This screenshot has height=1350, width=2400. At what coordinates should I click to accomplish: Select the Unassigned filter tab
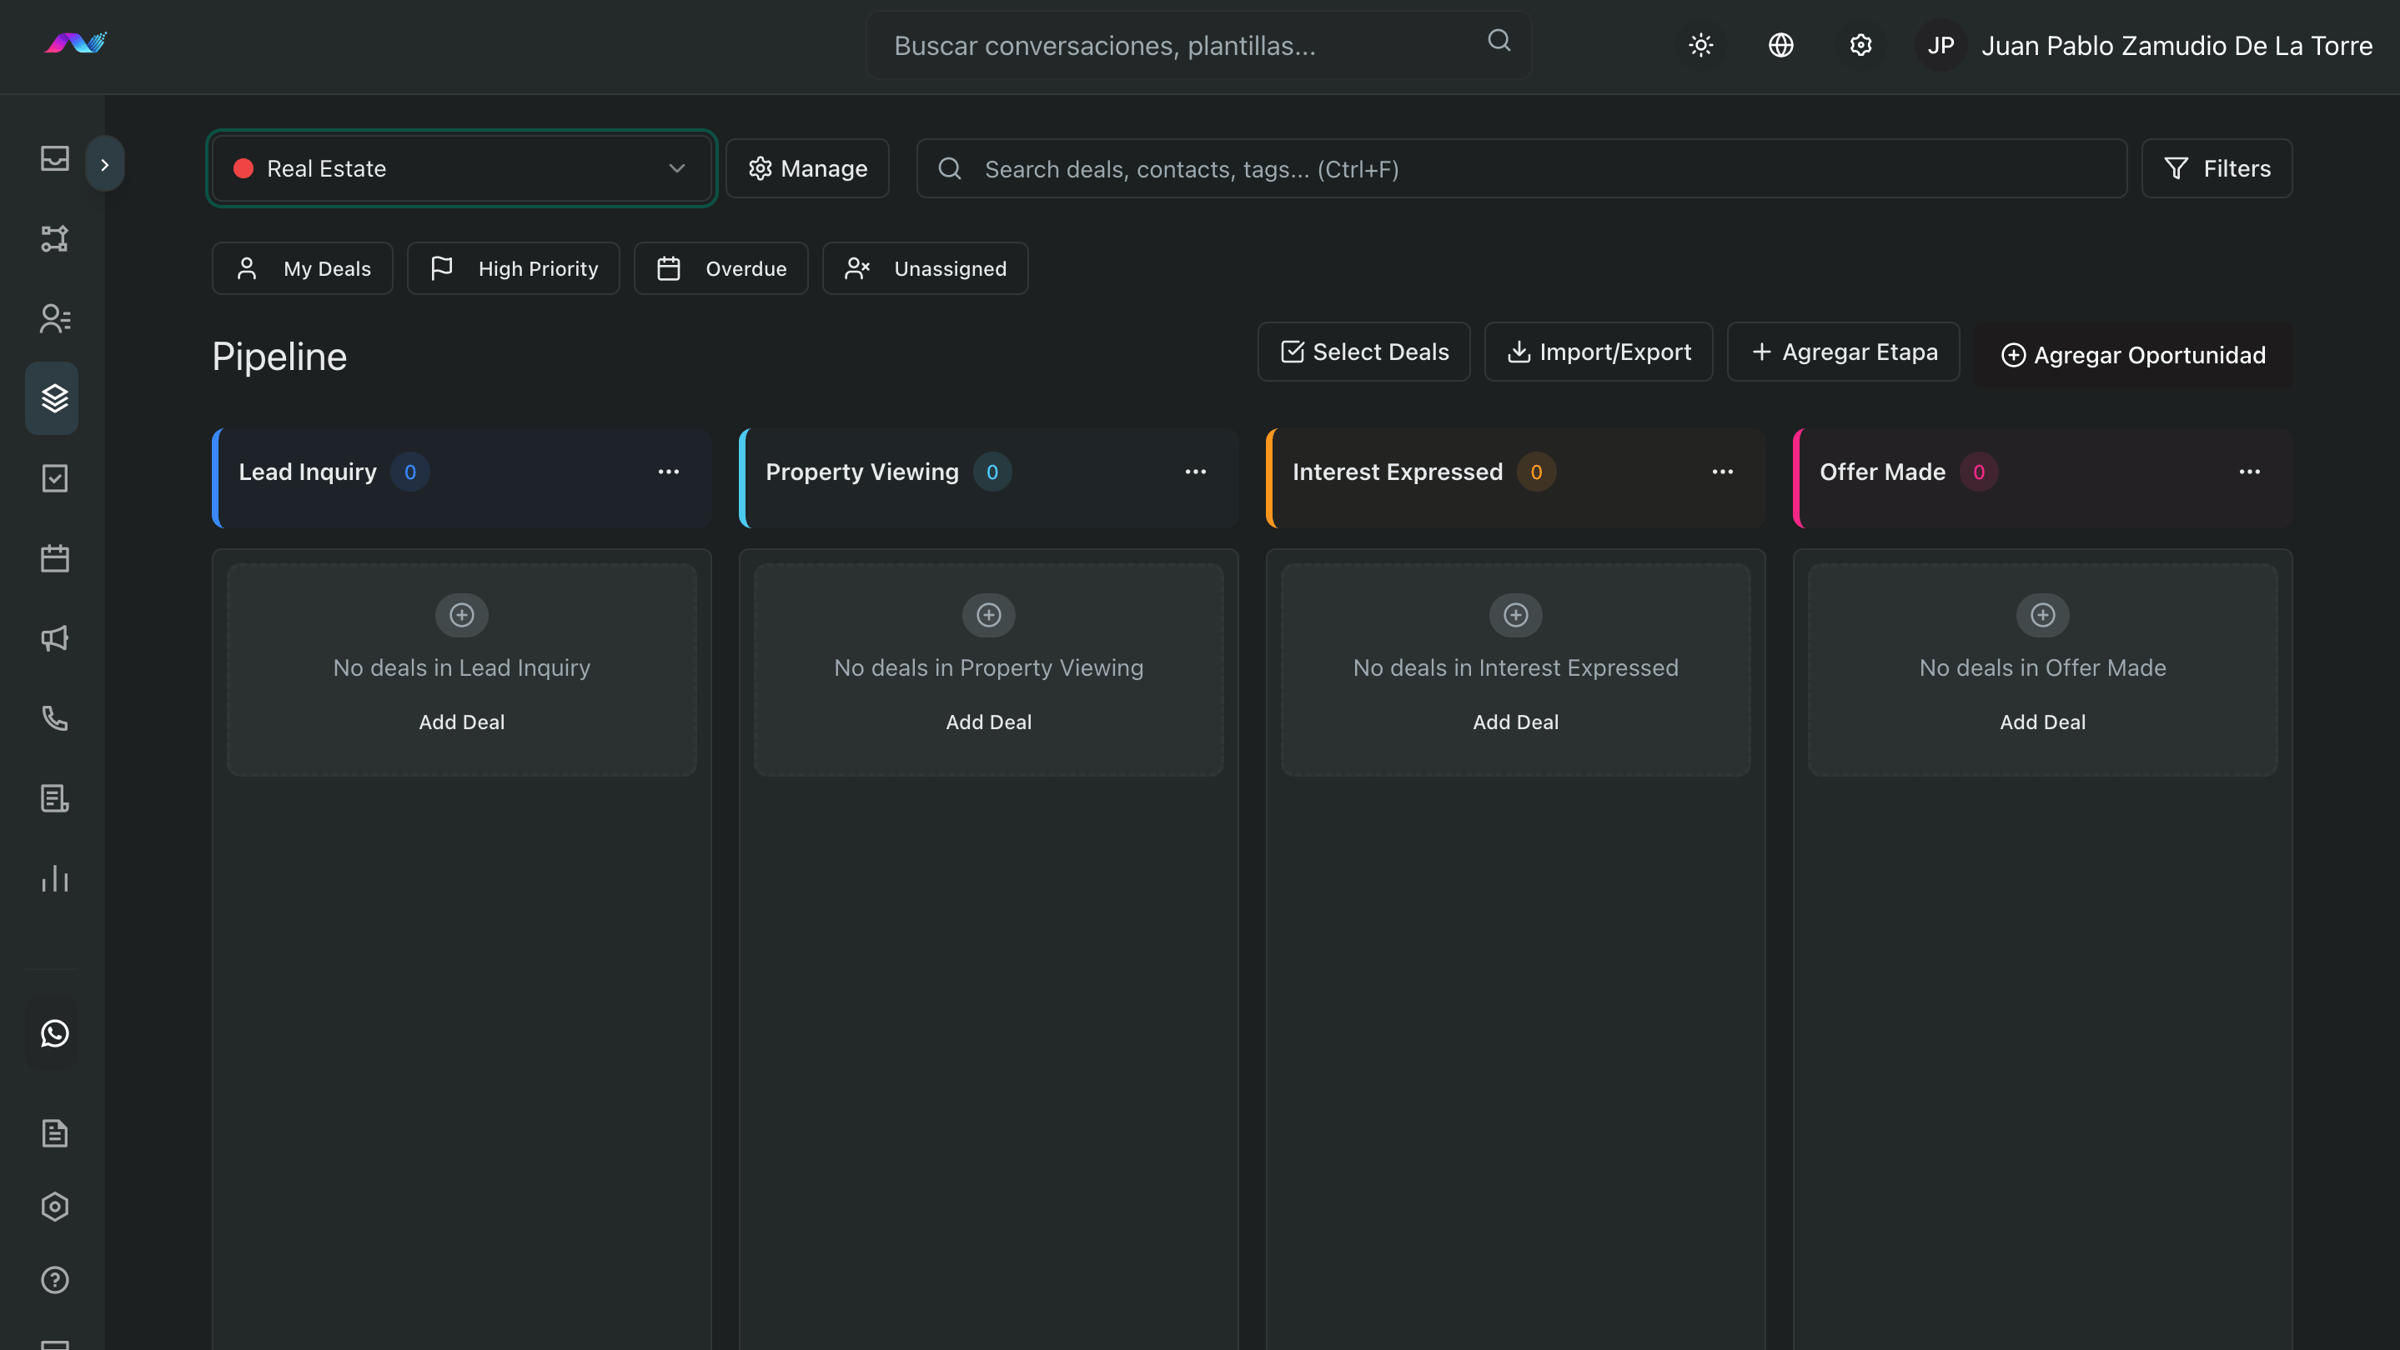(925, 268)
